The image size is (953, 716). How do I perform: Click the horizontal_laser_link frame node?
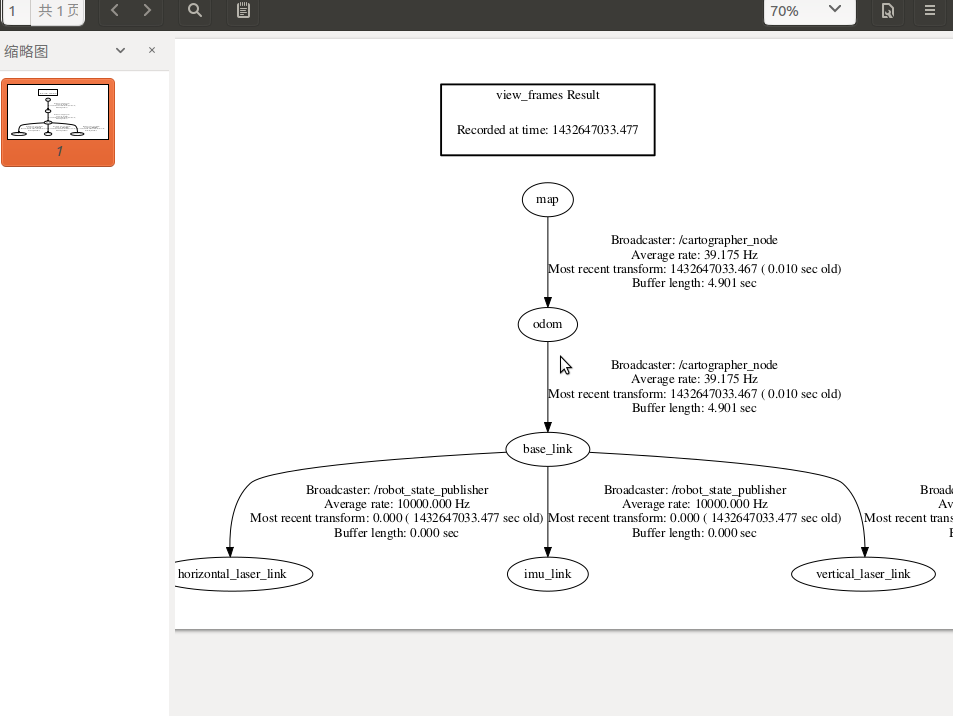pyautogui.click(x=243, y=574)
